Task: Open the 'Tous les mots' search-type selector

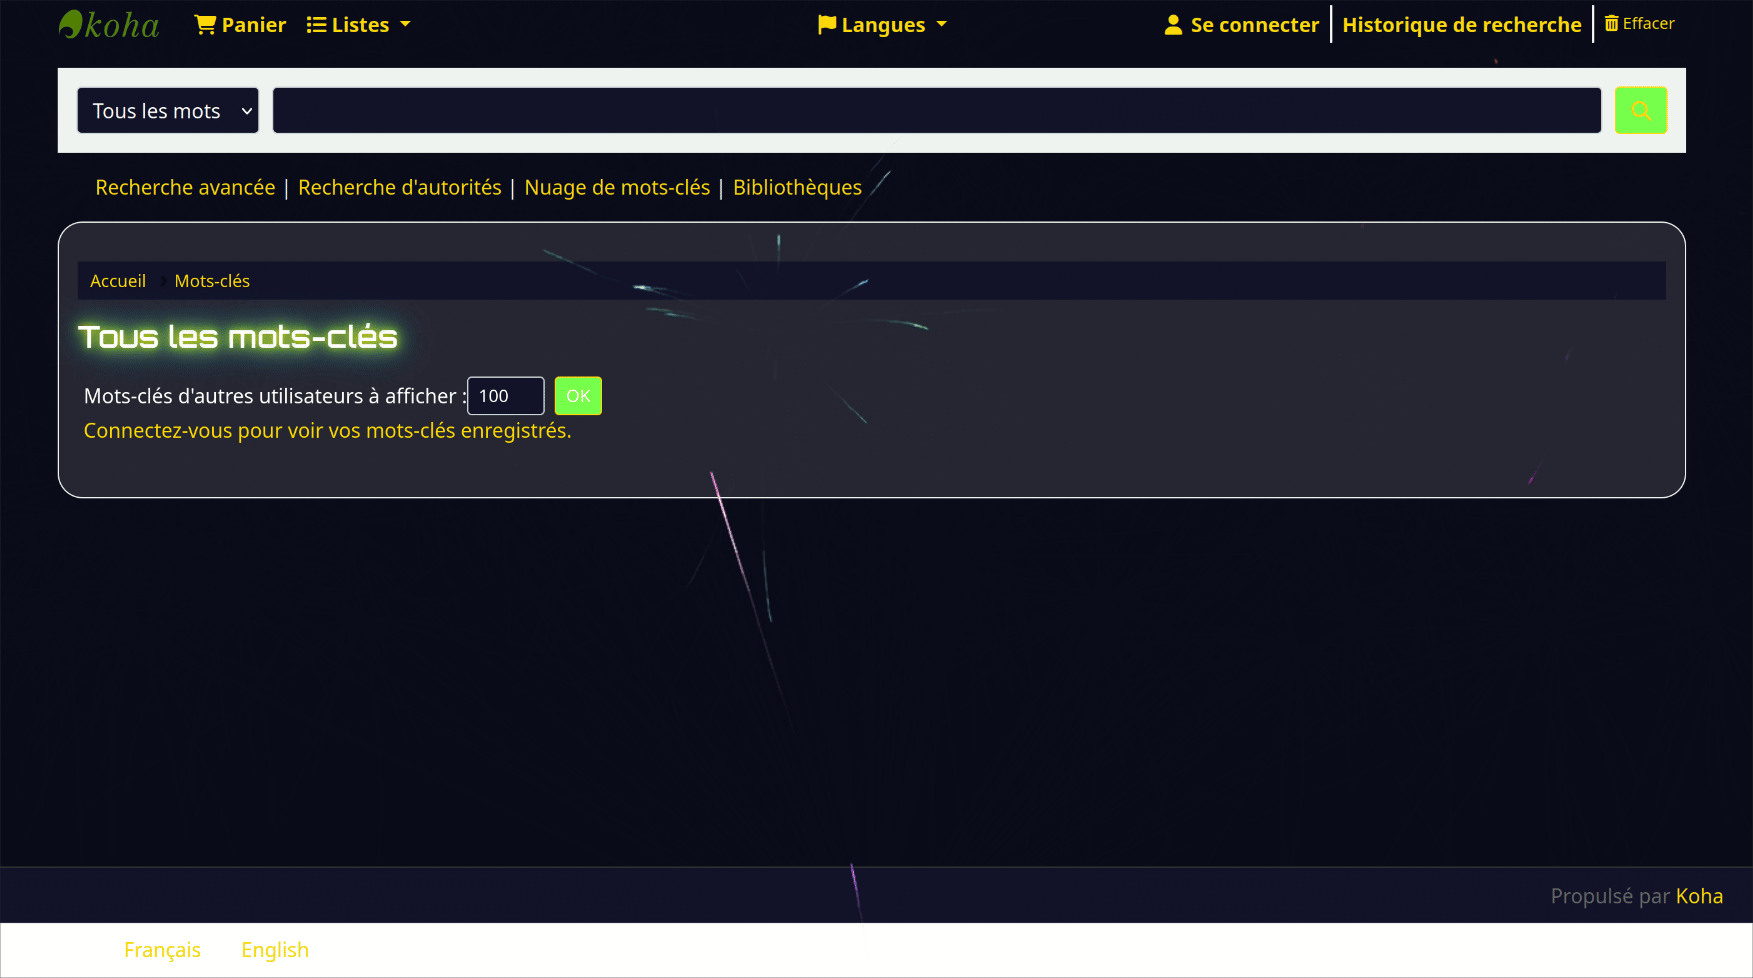Action: 168,110
